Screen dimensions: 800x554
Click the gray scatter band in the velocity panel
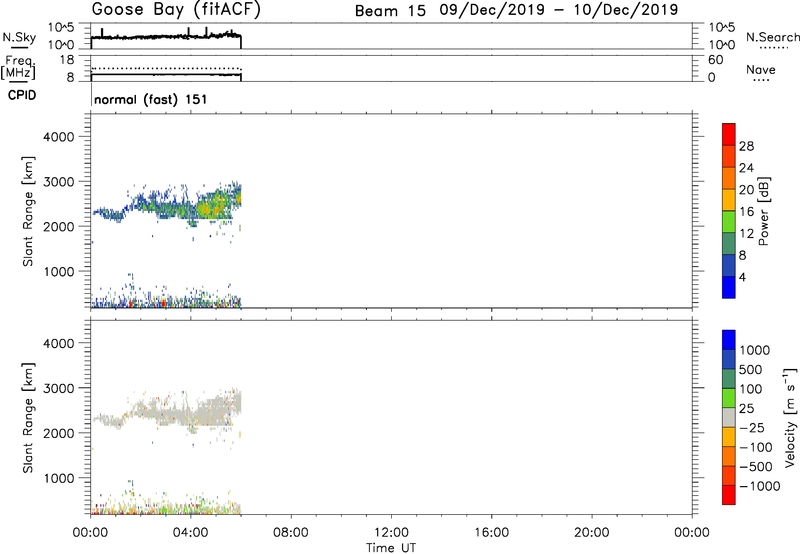[x=168, y=411]
